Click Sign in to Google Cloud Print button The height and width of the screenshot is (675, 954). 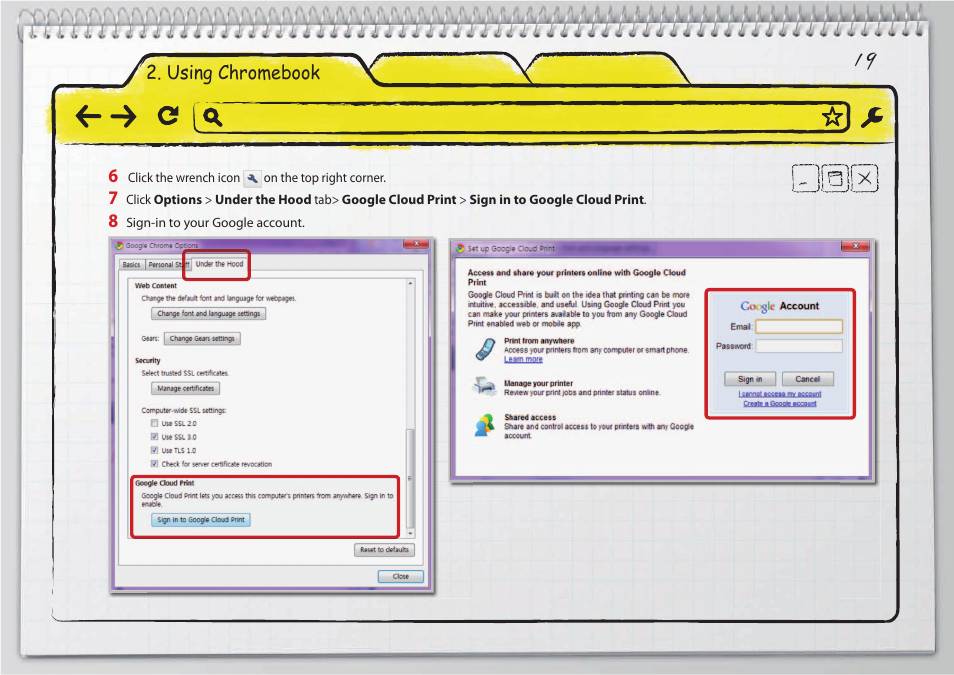coord(201,520)
